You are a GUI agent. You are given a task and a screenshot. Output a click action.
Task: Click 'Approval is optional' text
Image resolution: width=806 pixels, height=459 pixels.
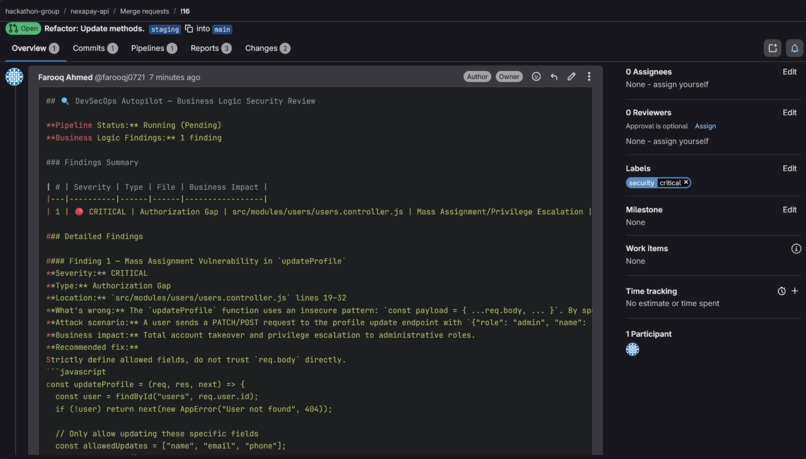(656, 126)
